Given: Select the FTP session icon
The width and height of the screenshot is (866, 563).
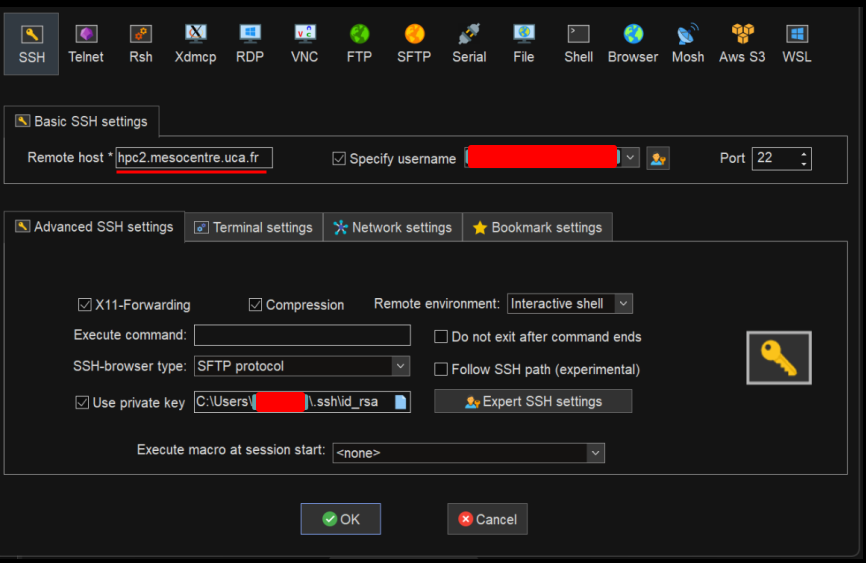Looking at the screenshot, I should [x=359, y=44].
